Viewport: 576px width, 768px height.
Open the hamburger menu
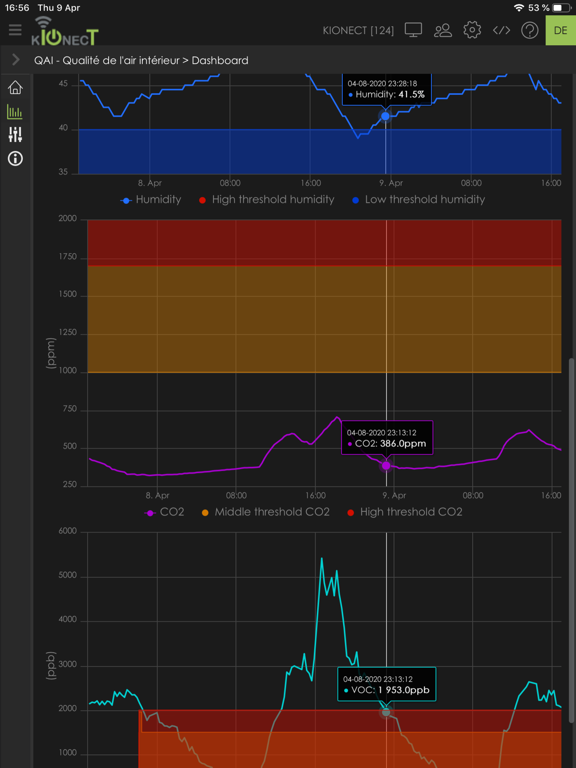click(15, 30)
